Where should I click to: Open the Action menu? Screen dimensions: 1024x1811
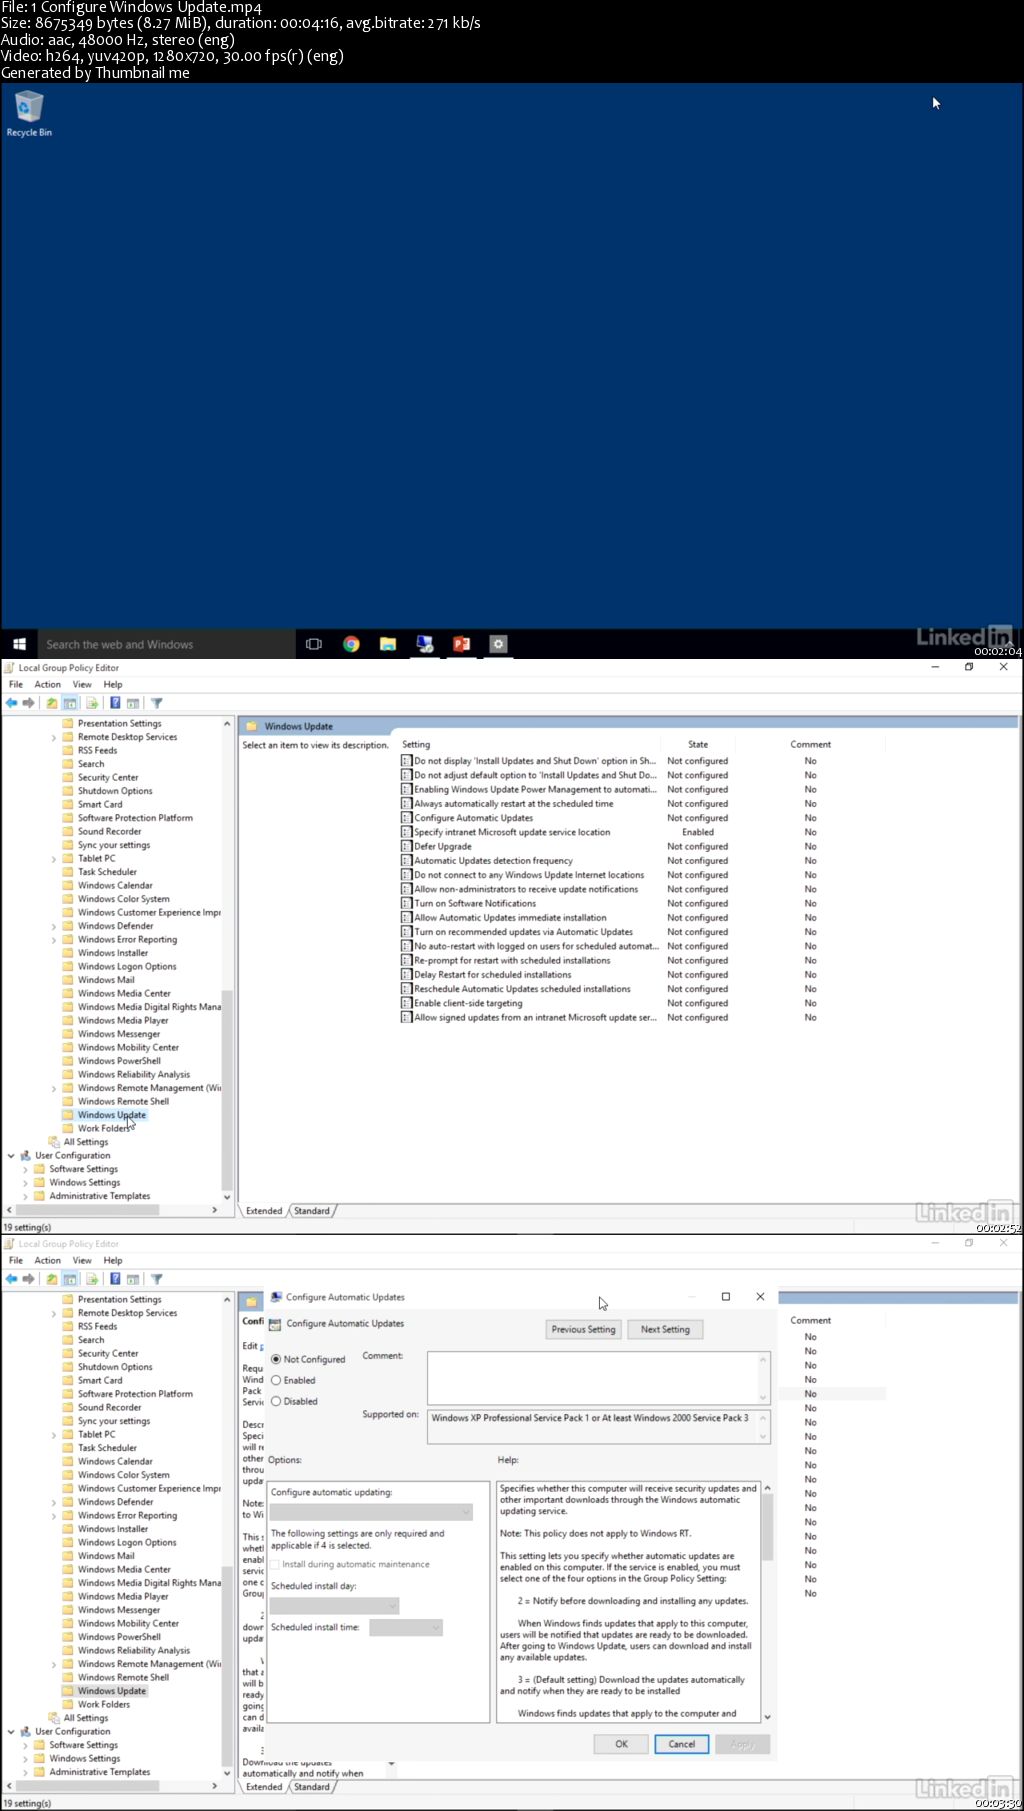pos(47,1260)
